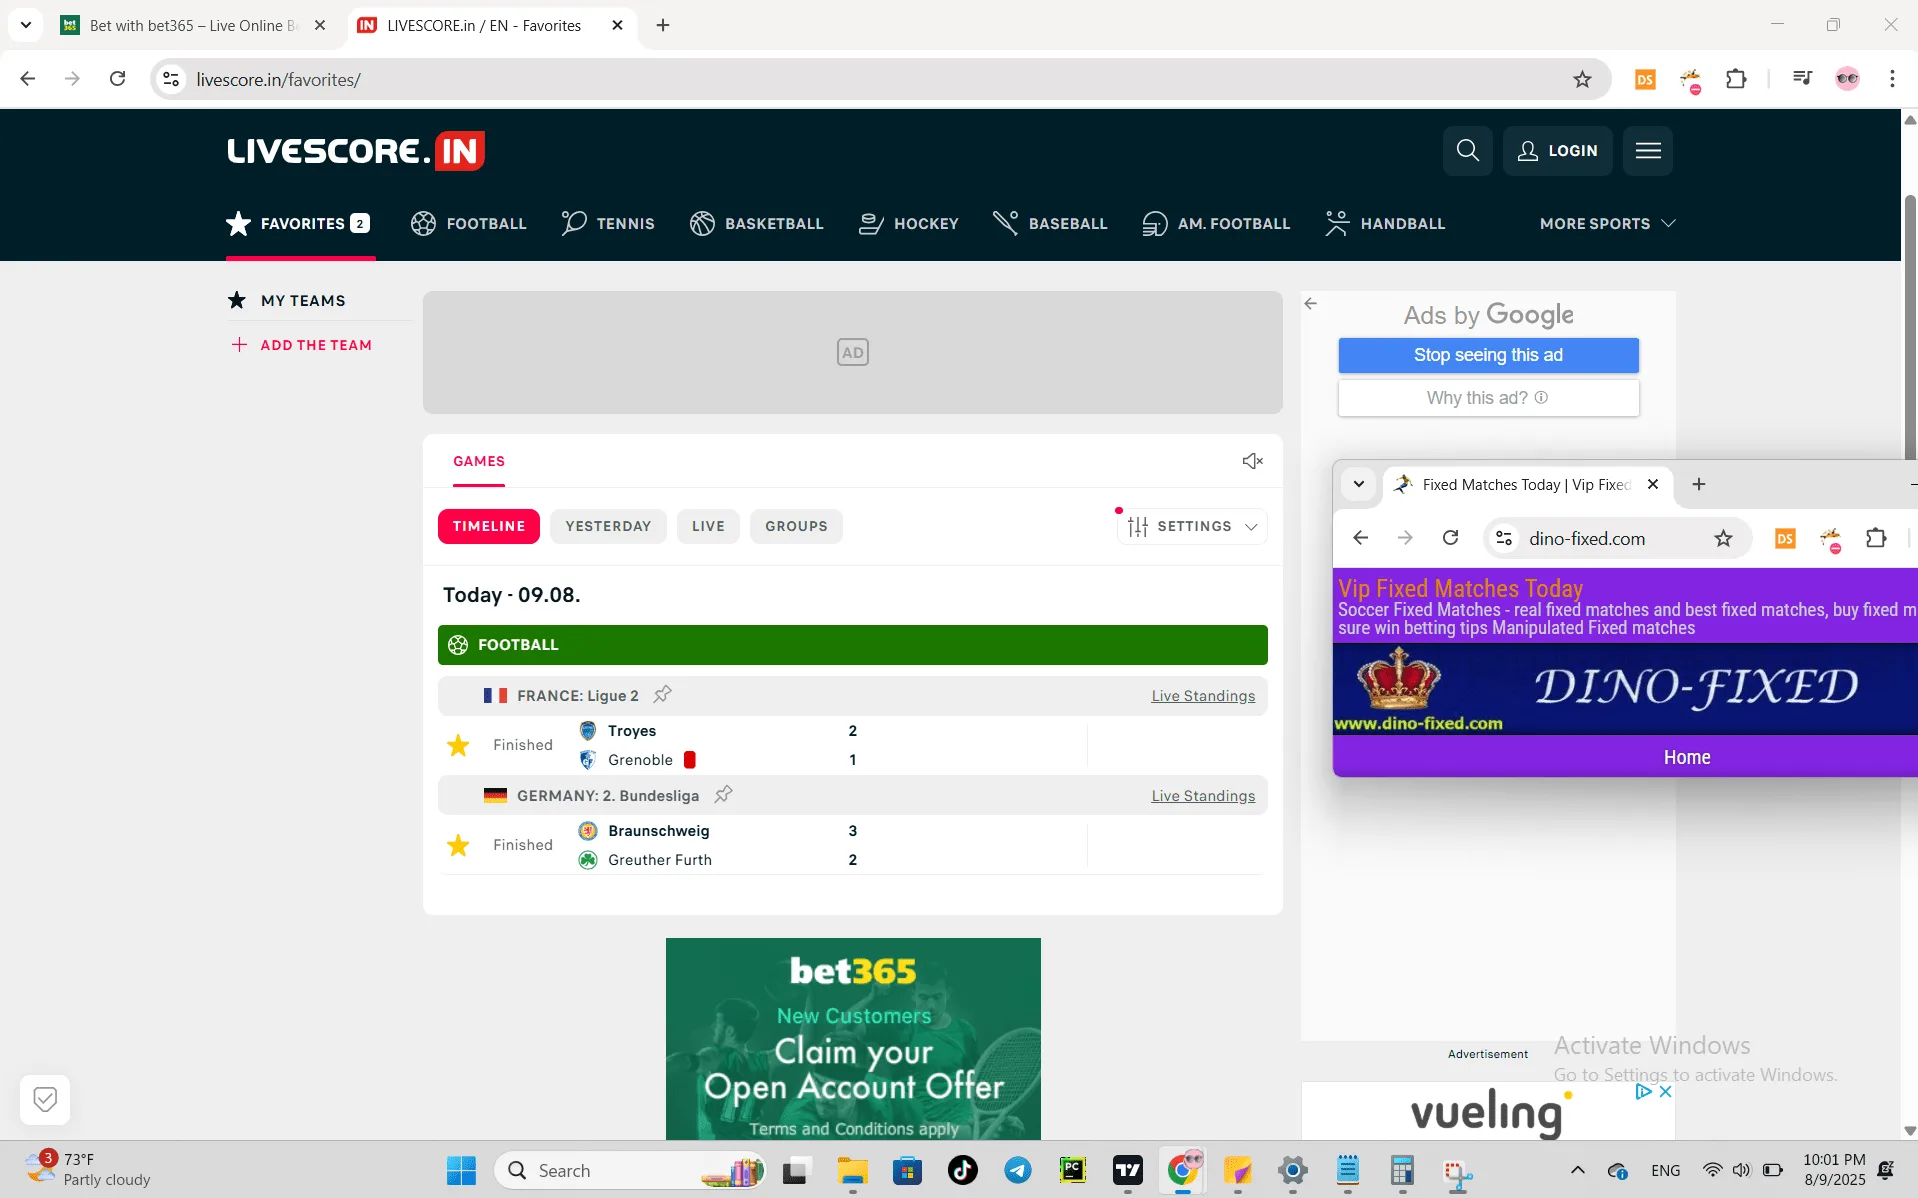This screenshot has height=1198, width=1918.
Task: Open Live Standings for France Ligue 2
Action: coord(1202,696)
